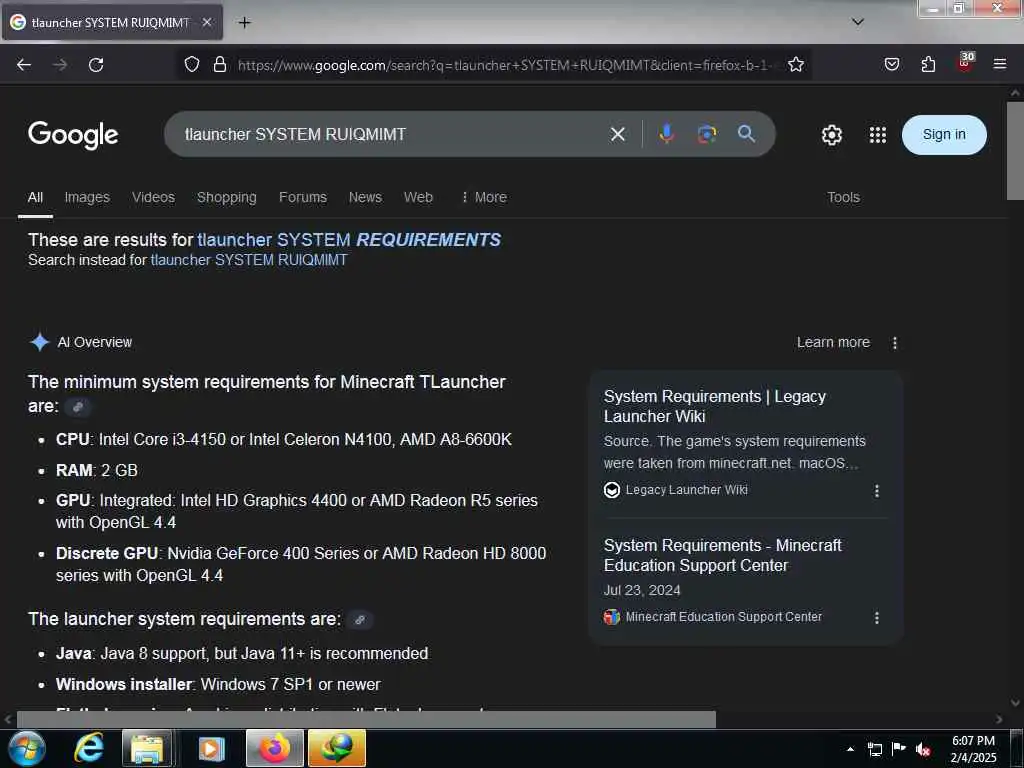Click the site security padlock icon
Screen dimensions: 1024x768
(220, 65)
